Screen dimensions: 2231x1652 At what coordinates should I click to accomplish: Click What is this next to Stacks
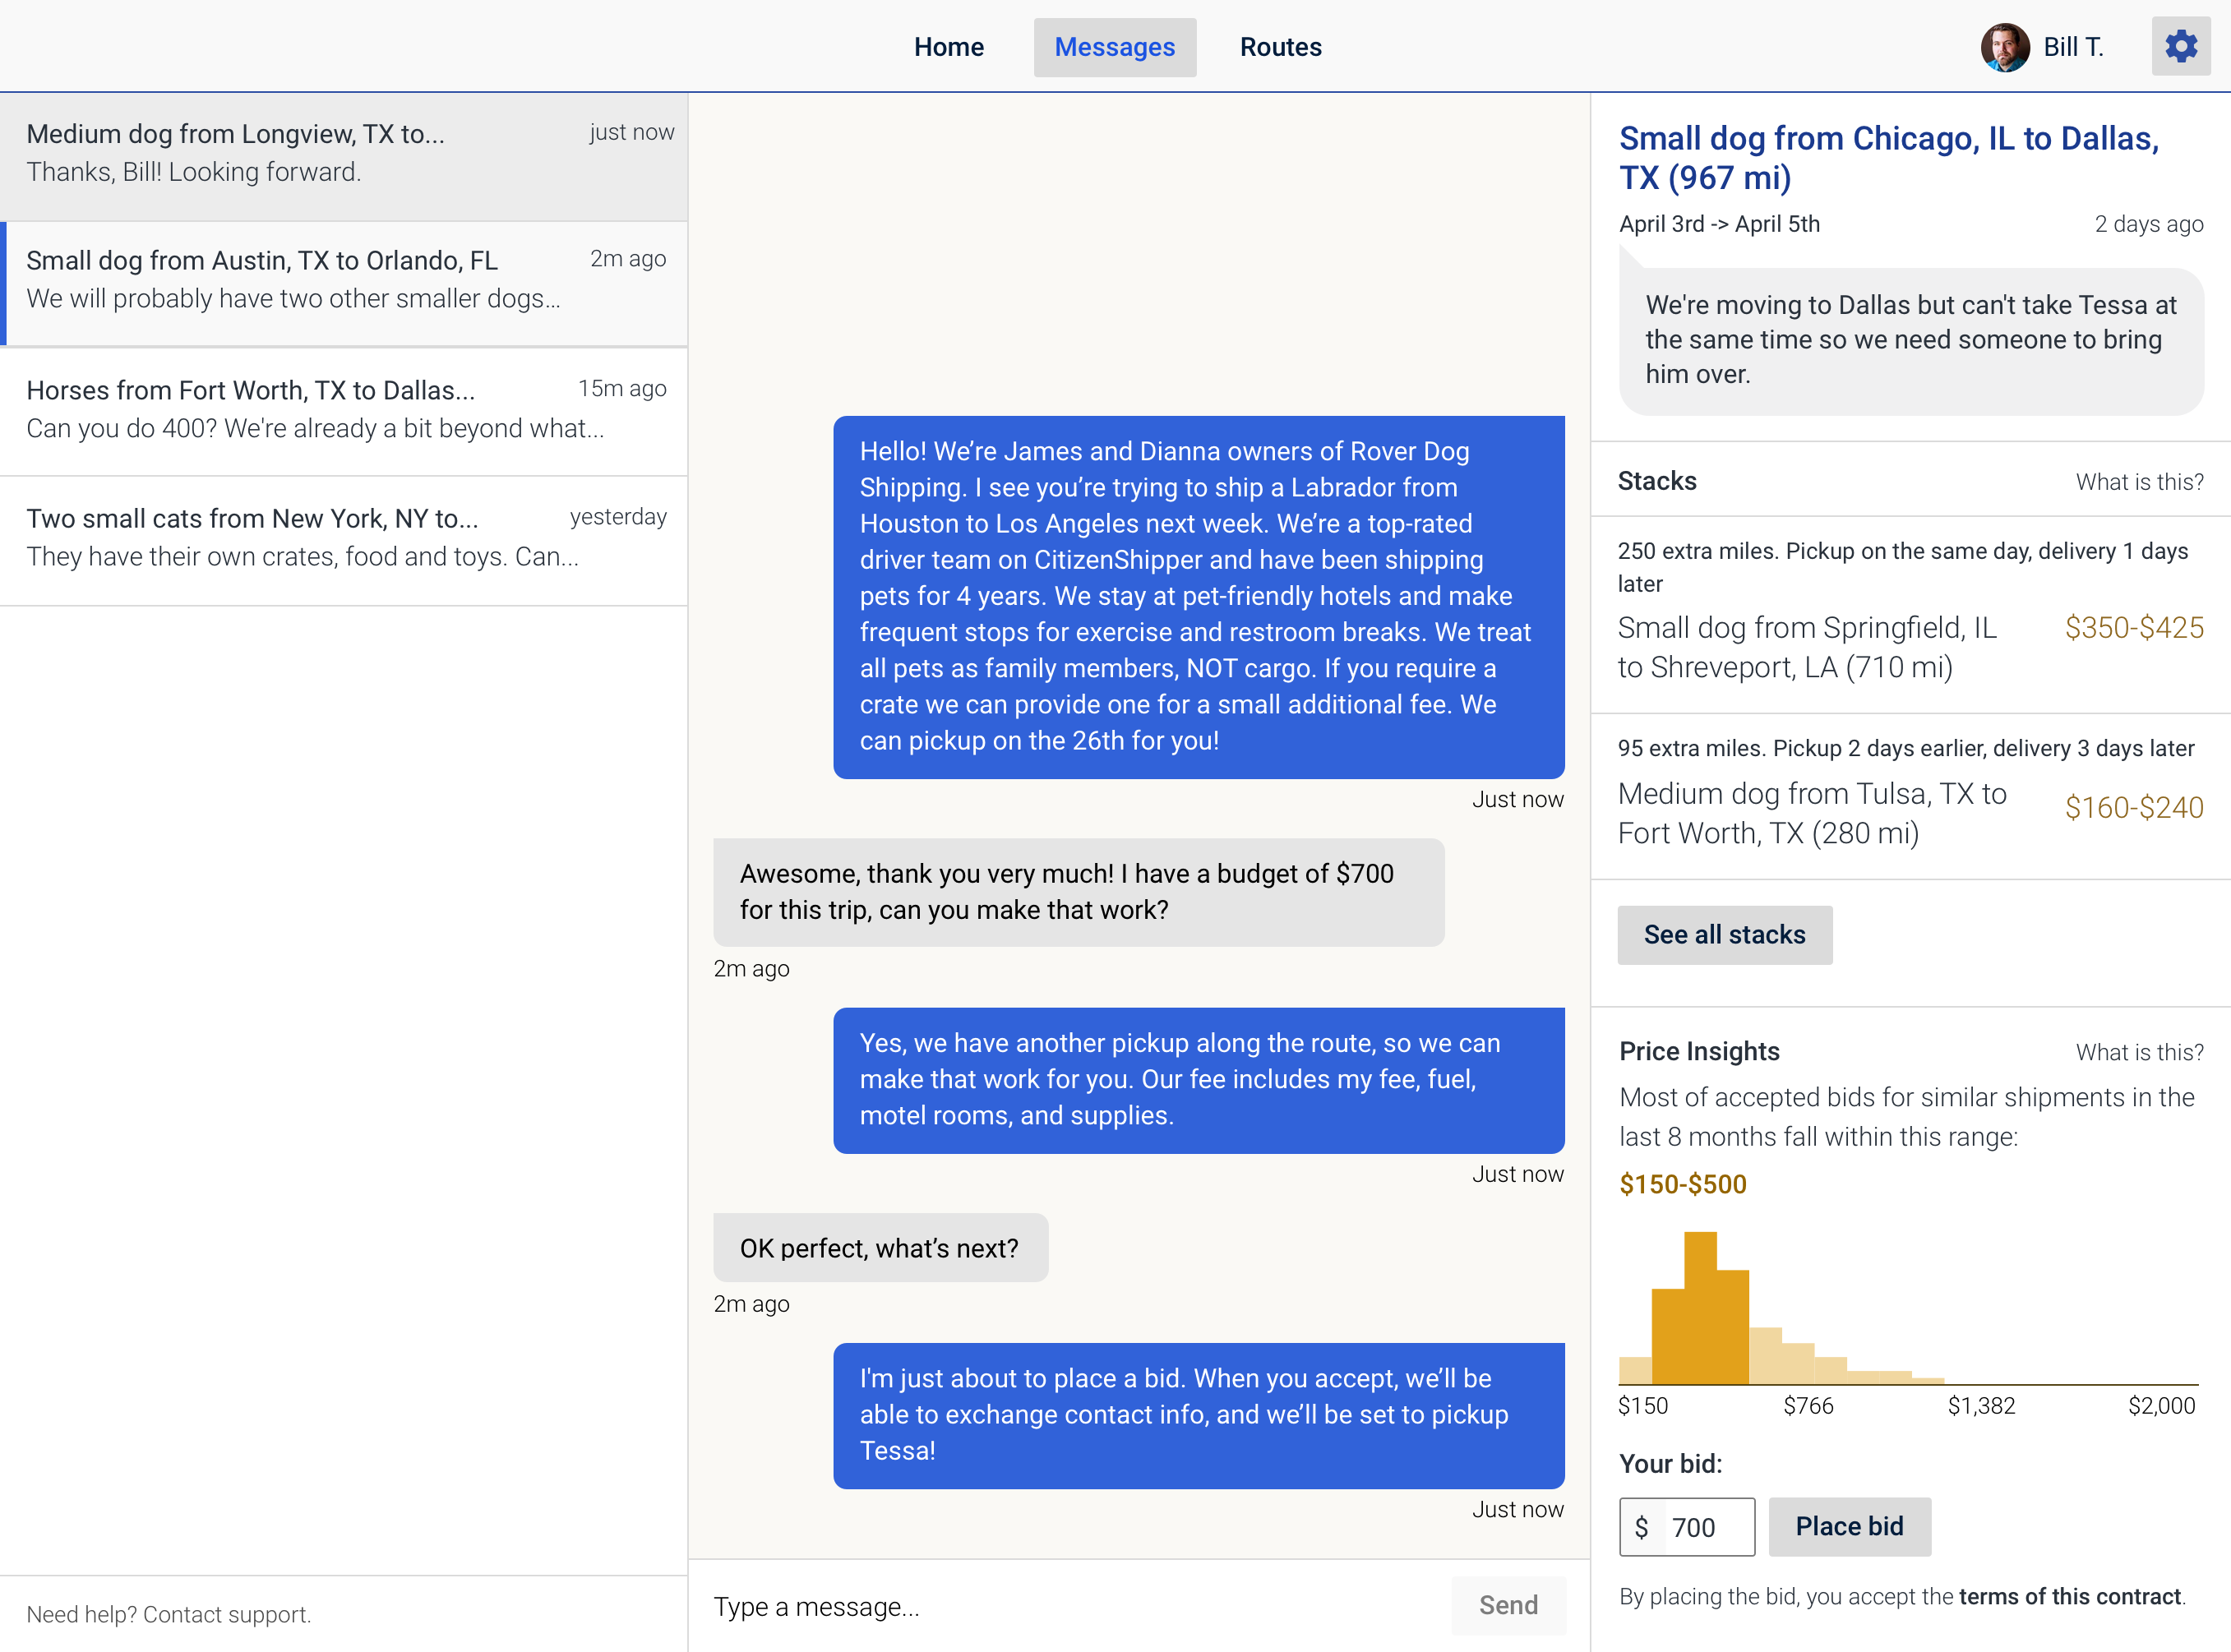[2139, 482]
